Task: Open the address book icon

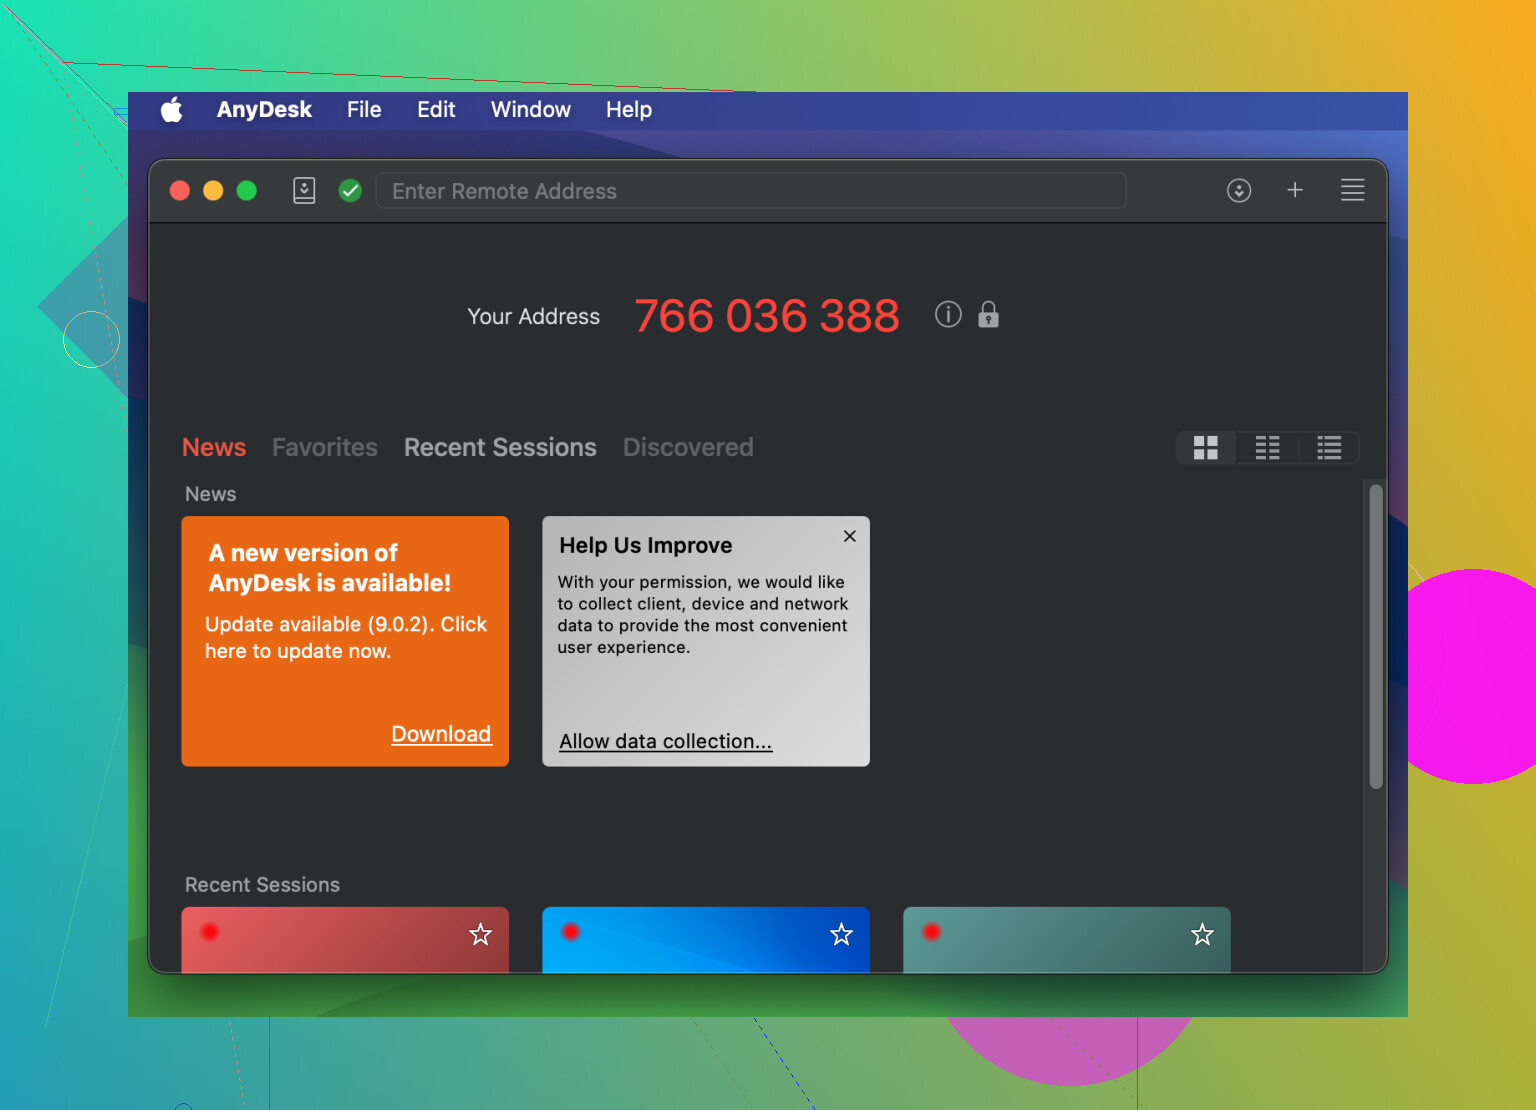Action: point(304,190)
